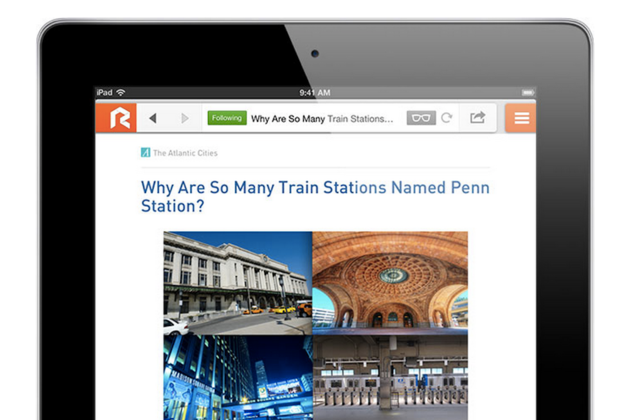Click the Penn Station article headline
This screenshot has width=630, height=420.
point(315,196)
